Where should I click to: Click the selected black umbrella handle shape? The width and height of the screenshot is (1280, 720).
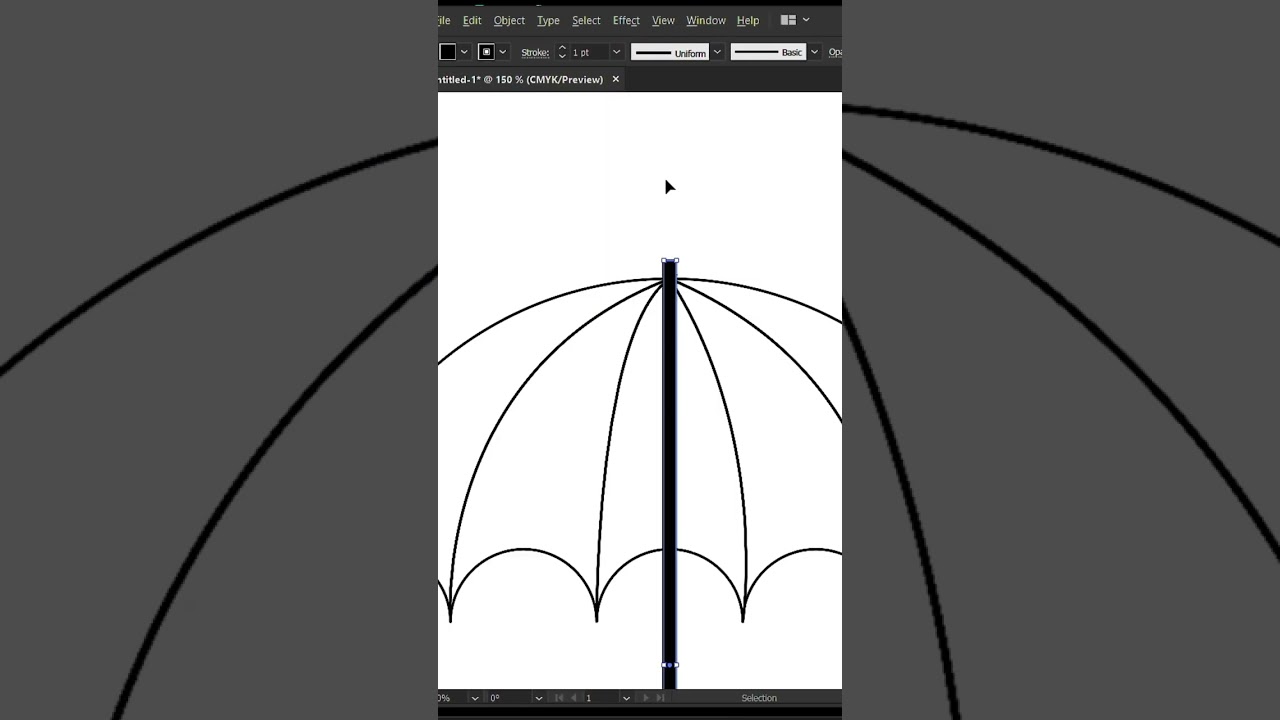click(670, 475)
